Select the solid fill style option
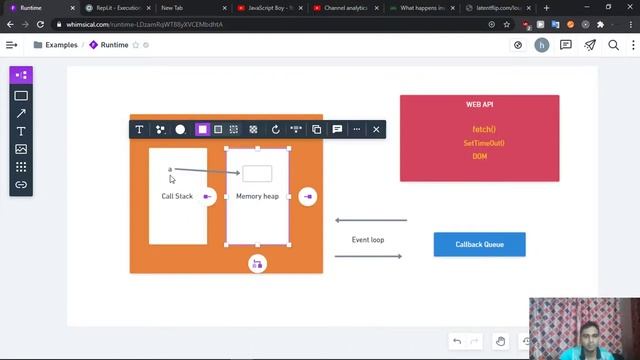This screenshot has width=640, height=360. (202, 129)
